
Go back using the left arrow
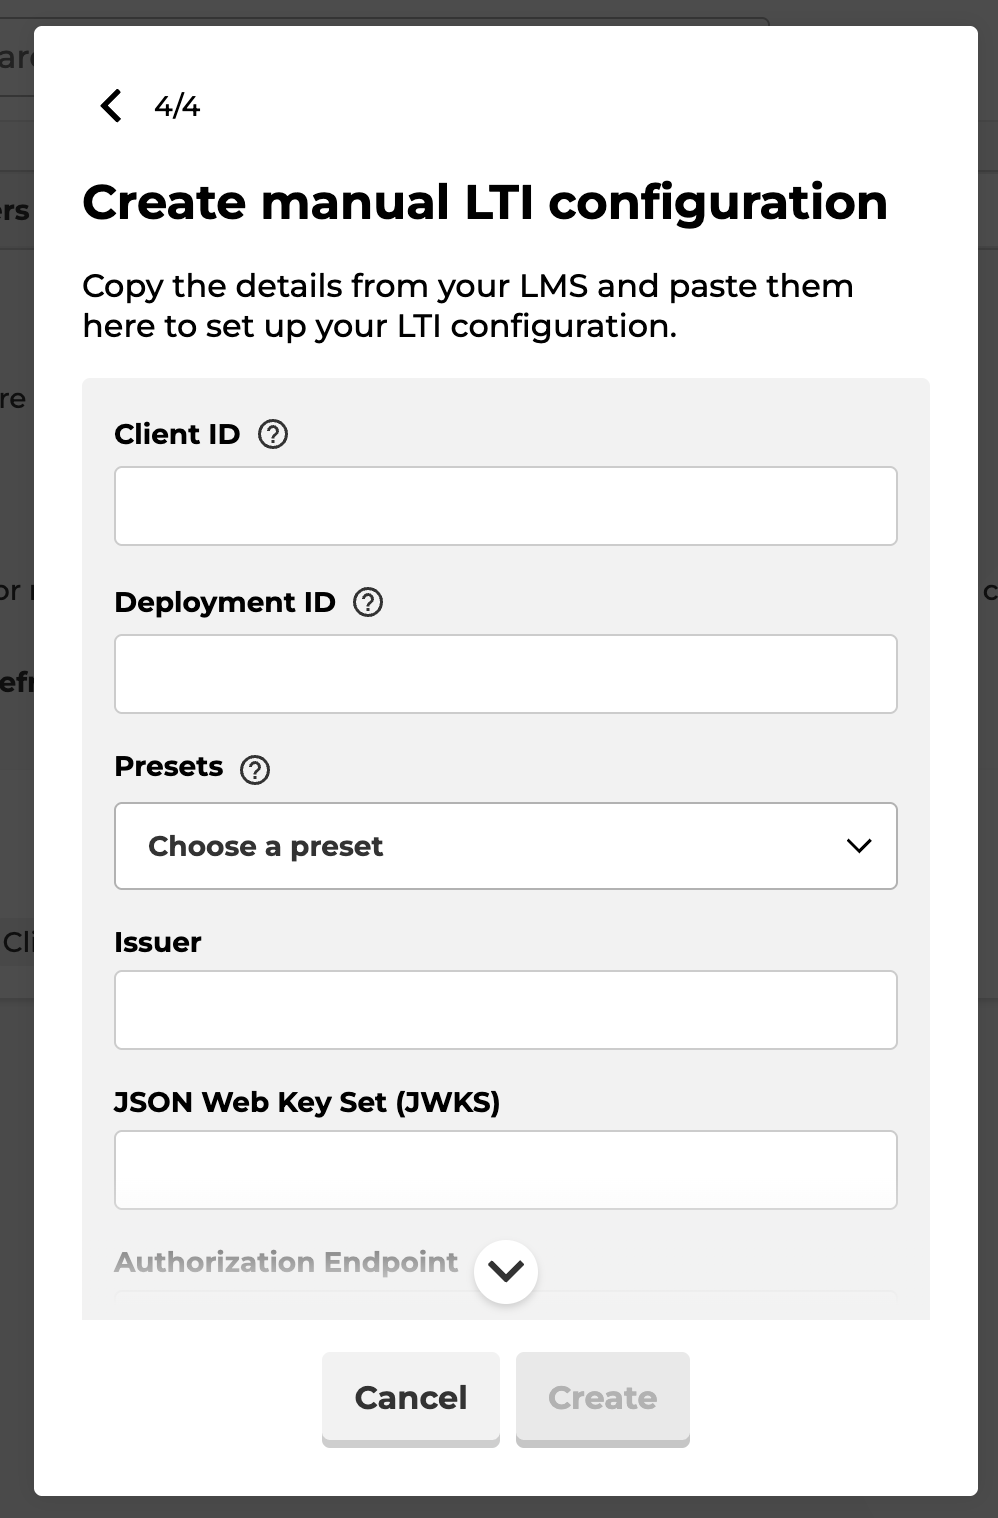point(111,105)
